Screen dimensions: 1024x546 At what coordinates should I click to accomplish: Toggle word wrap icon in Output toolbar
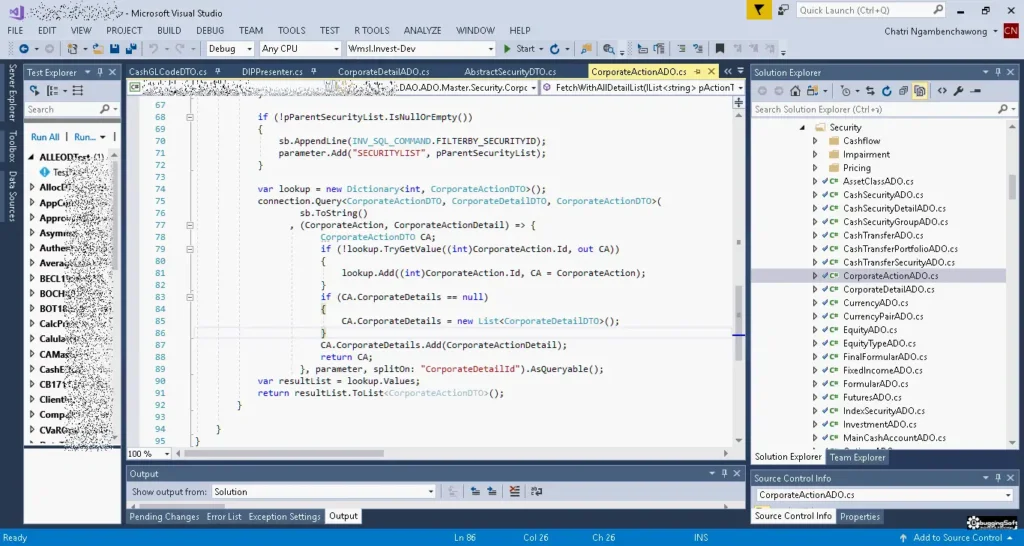[x=536, y=492]
